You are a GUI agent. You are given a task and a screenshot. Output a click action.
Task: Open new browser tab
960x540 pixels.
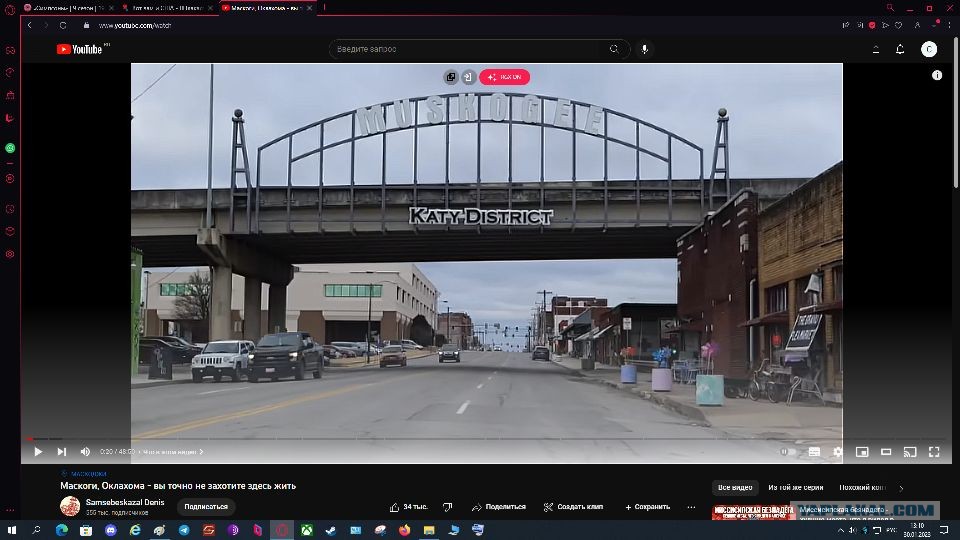324,7
